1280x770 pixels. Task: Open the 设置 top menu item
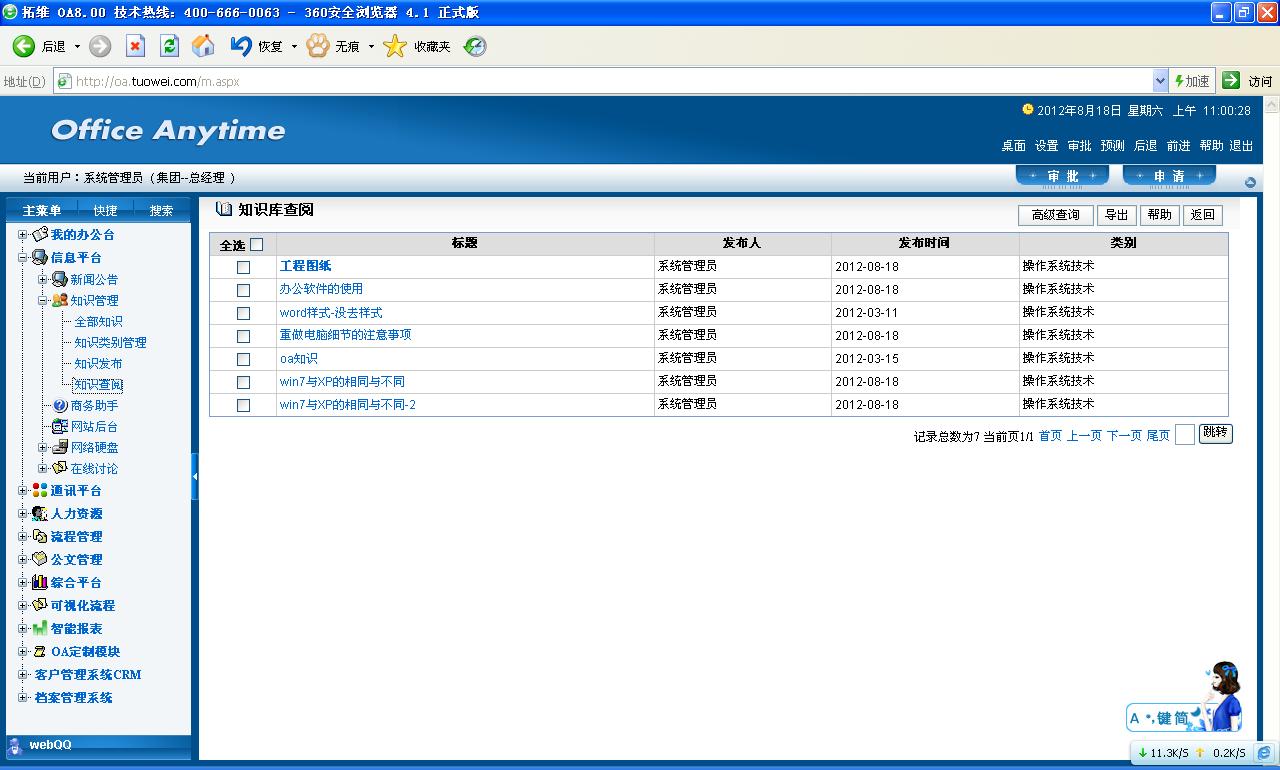pos(1046,146)
